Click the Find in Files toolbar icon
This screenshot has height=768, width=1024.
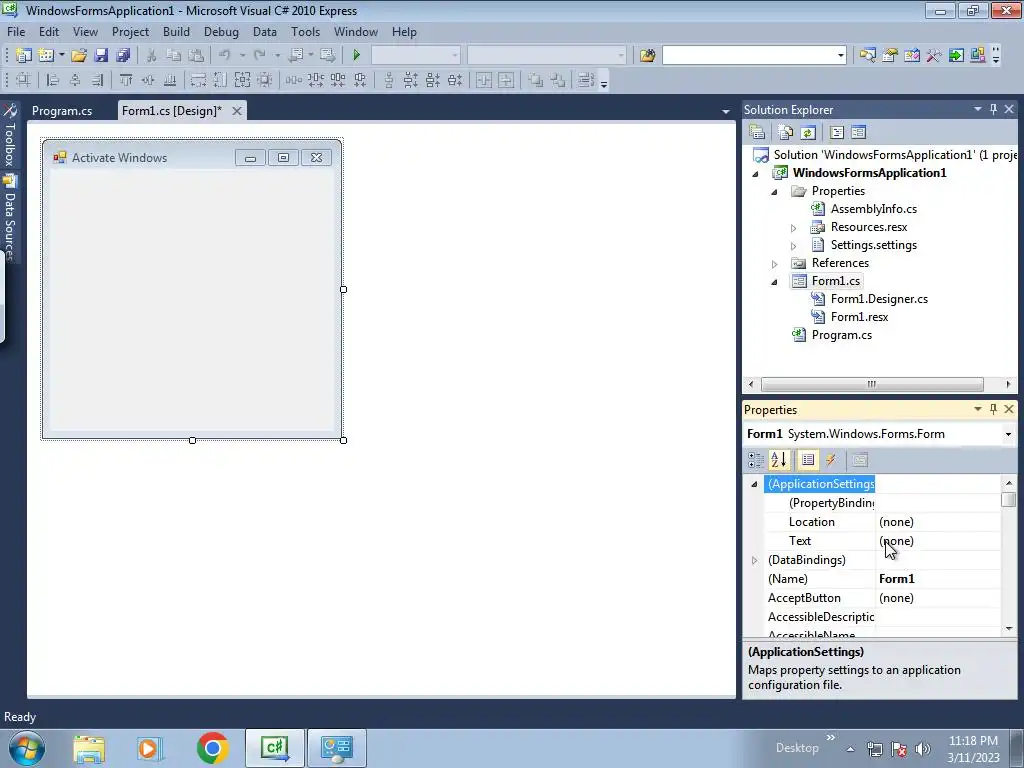click(647, 56)
